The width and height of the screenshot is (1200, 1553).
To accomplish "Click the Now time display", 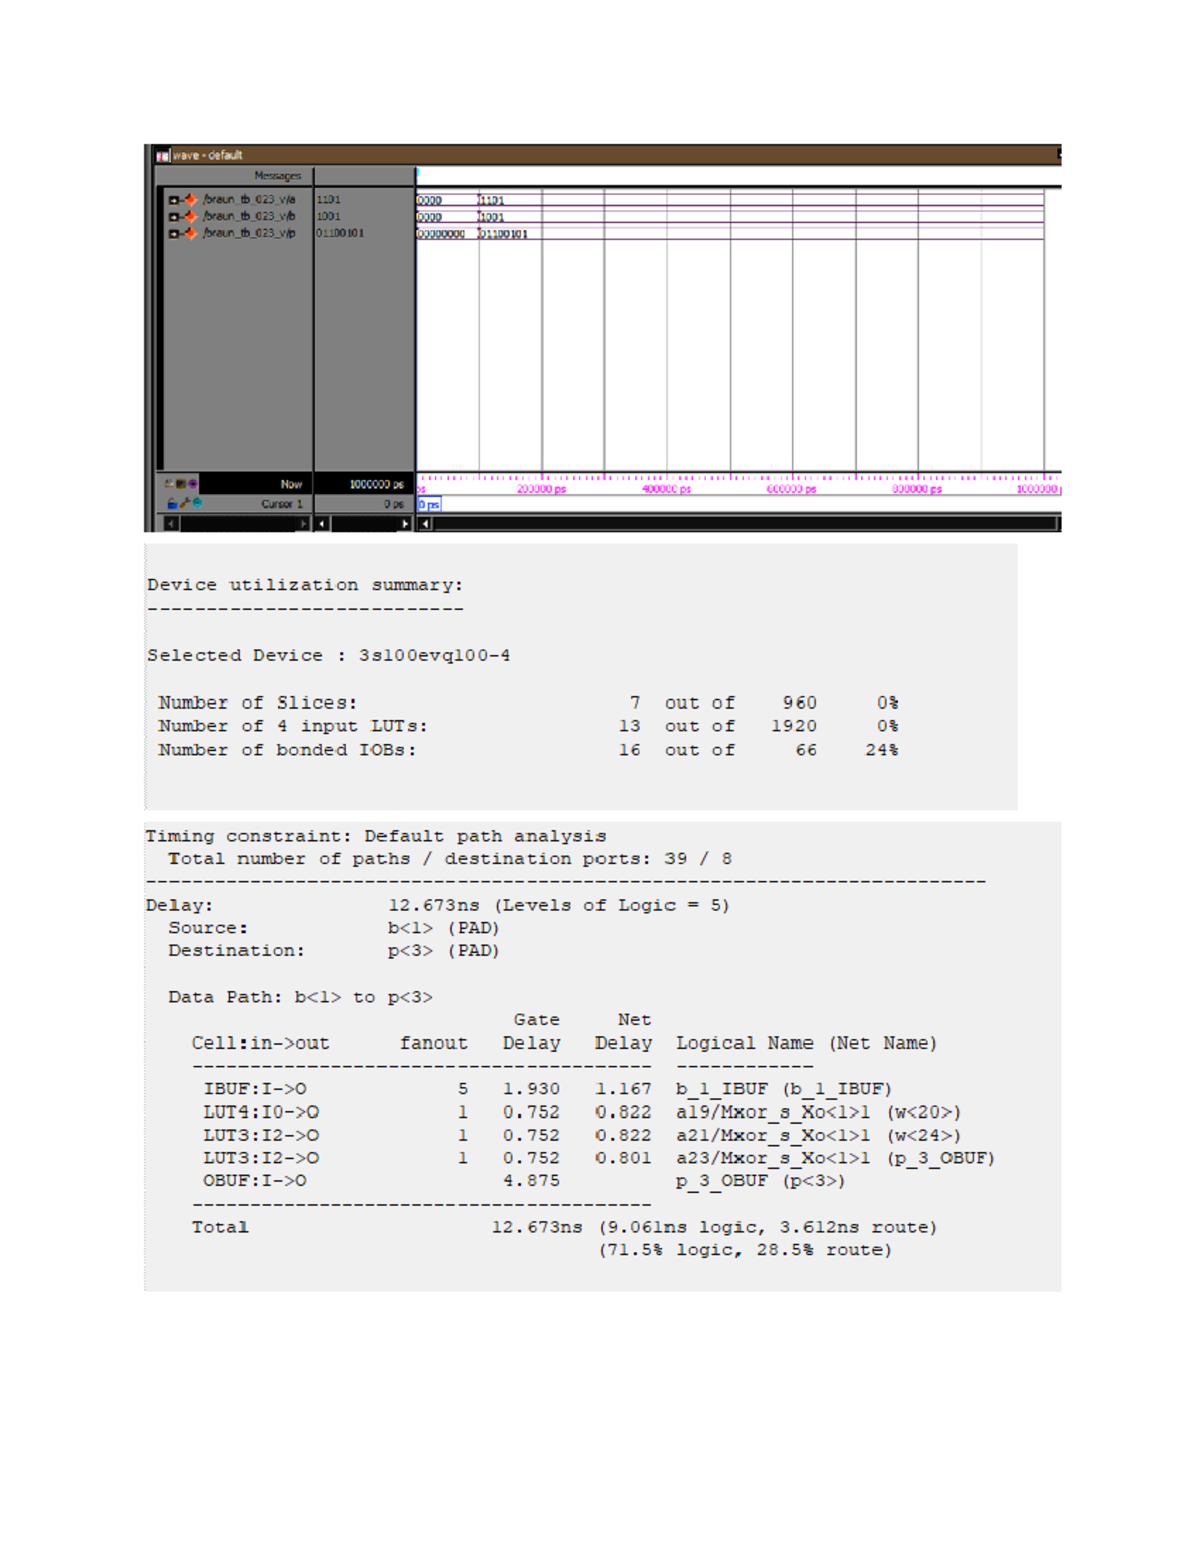I will point(291,484).
